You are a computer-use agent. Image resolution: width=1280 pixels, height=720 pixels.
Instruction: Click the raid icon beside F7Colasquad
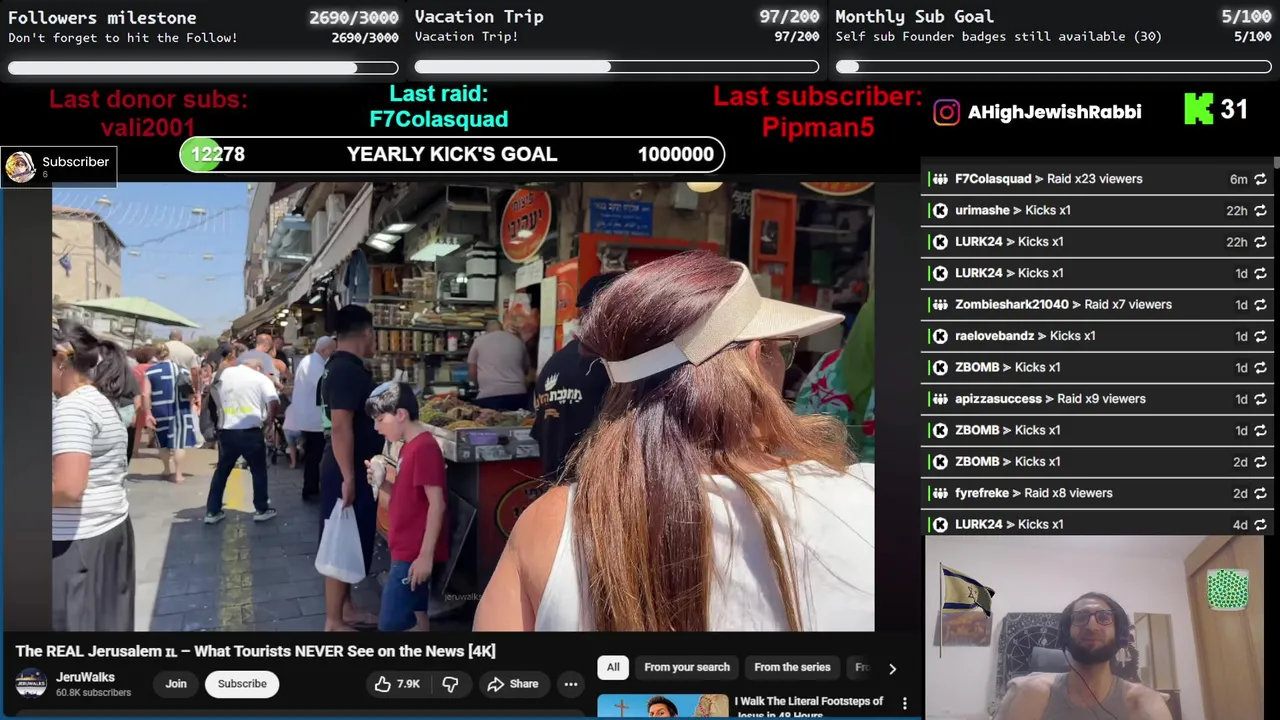(x=940, y=179)
